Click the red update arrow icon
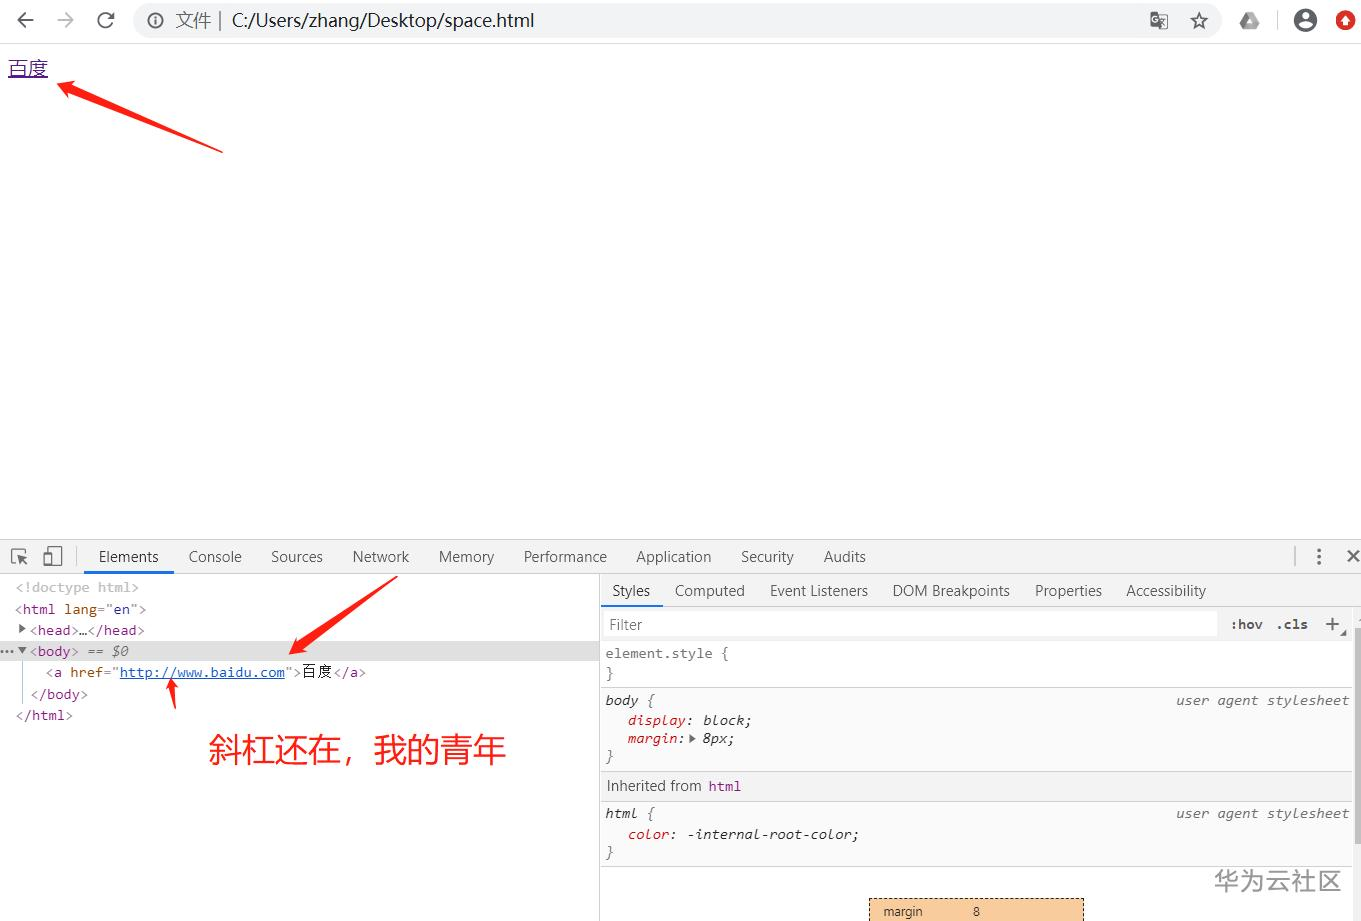 coord(1346,20)
